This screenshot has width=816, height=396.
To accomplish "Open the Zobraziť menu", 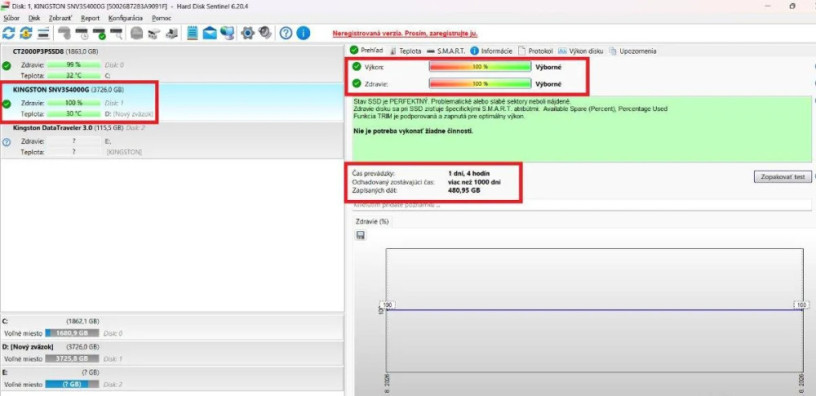I will click(x=60, y=18).
